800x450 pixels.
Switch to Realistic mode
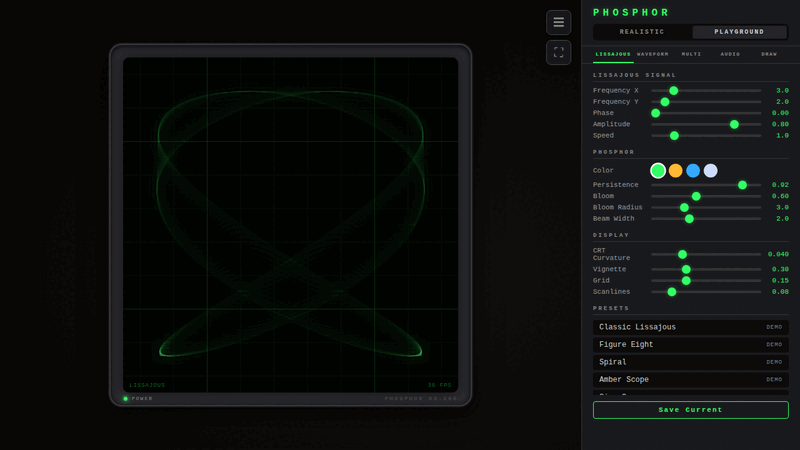click(641, 32)
